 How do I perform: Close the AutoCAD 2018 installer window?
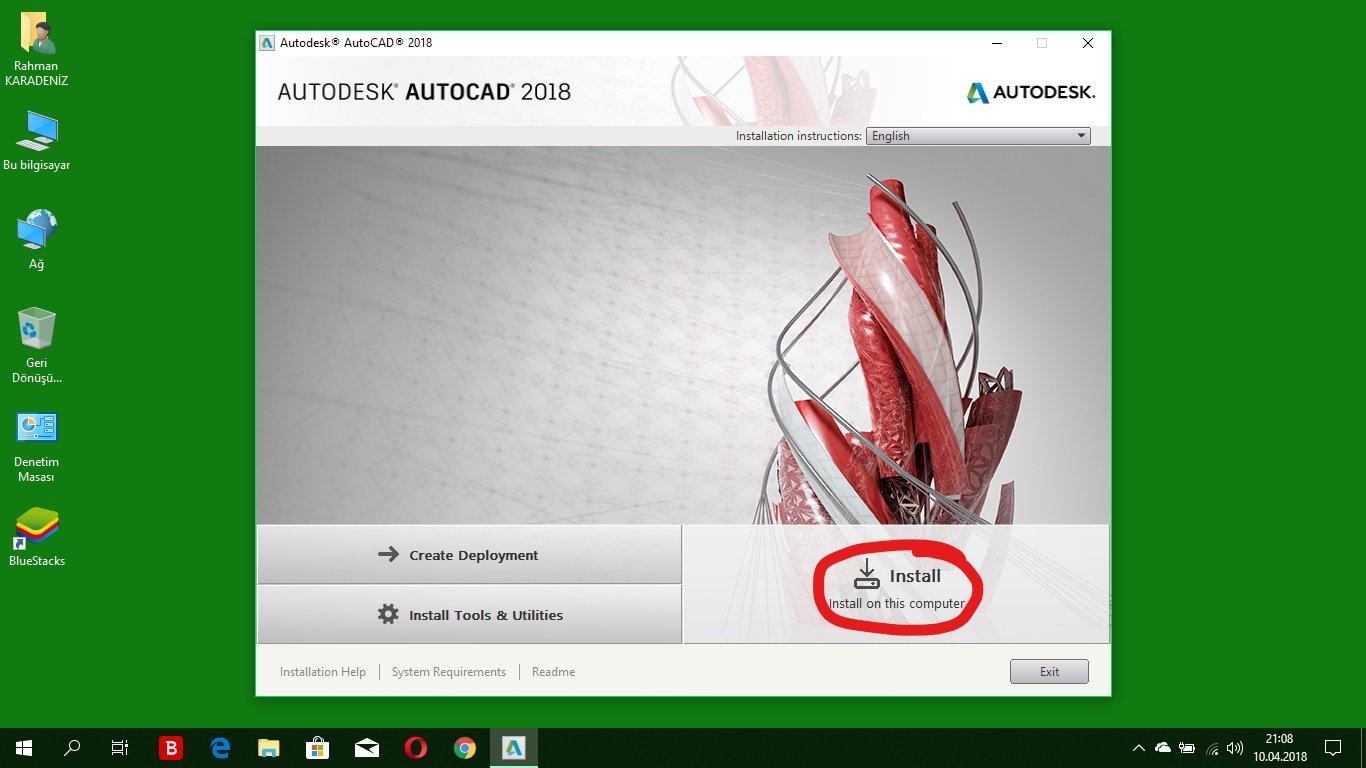(1088, 43)
